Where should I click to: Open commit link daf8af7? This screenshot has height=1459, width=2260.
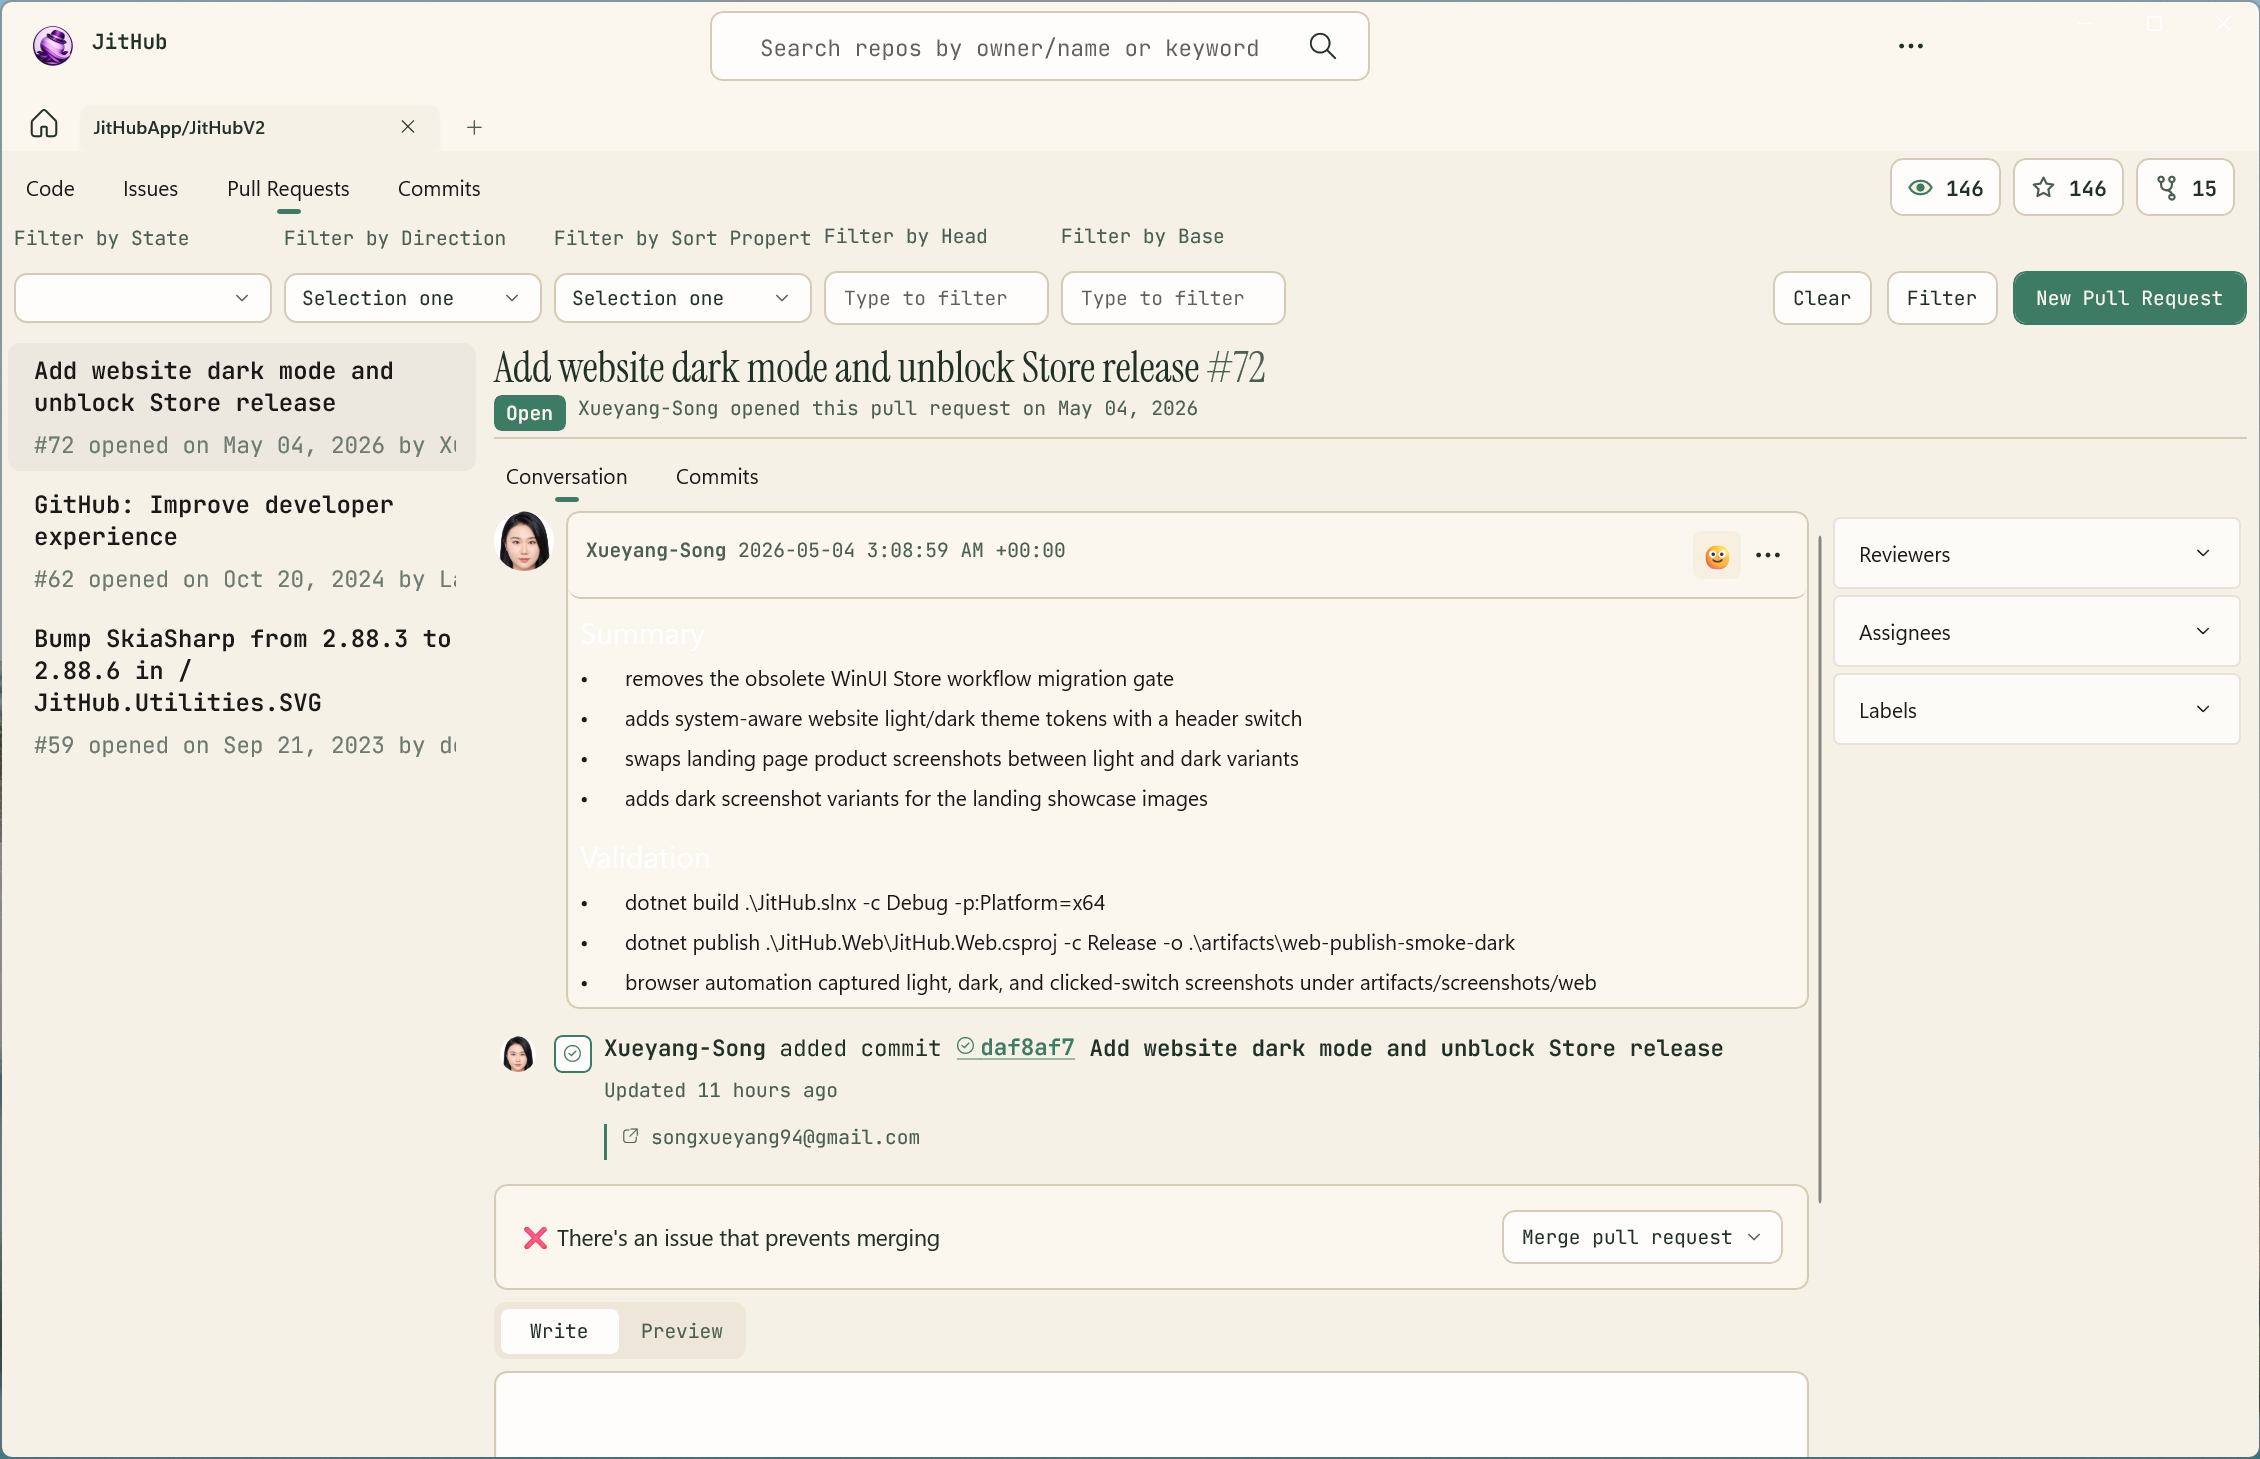point(1016,1047)
